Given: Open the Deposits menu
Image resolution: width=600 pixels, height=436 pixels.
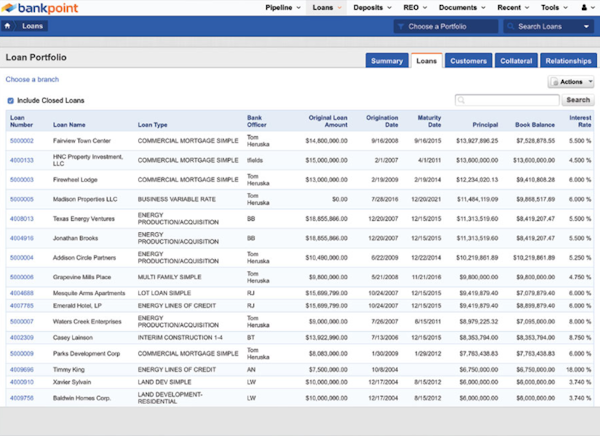Looking at the screenshot, I should 371,7.
